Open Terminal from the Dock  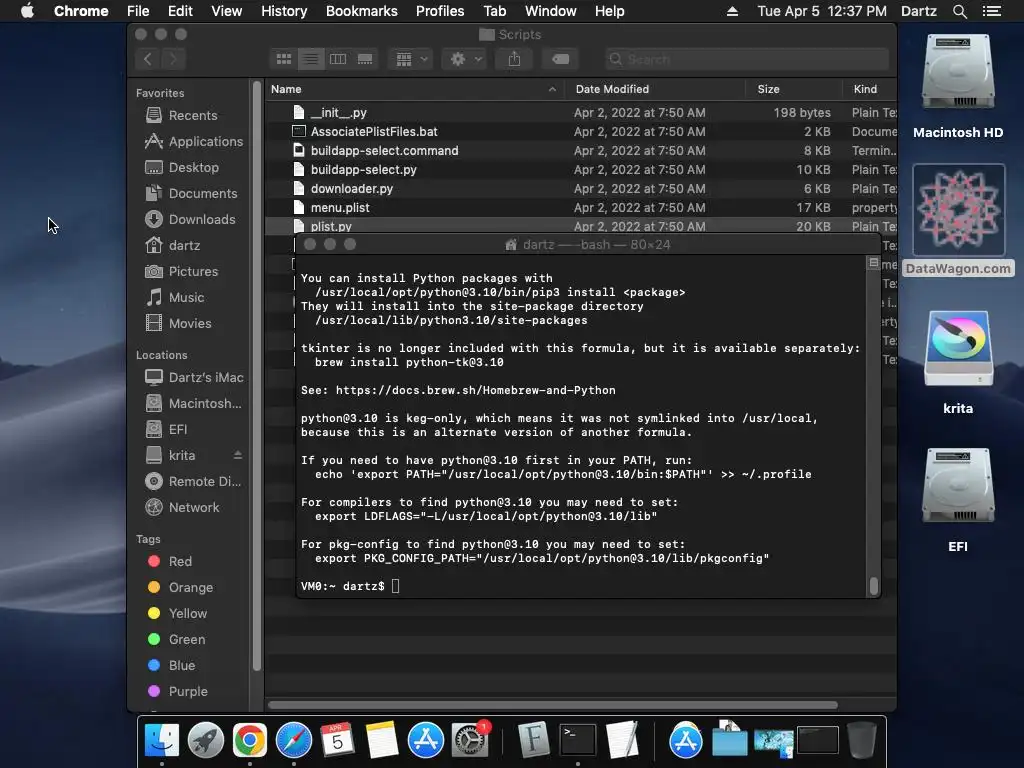click(578, 741)
